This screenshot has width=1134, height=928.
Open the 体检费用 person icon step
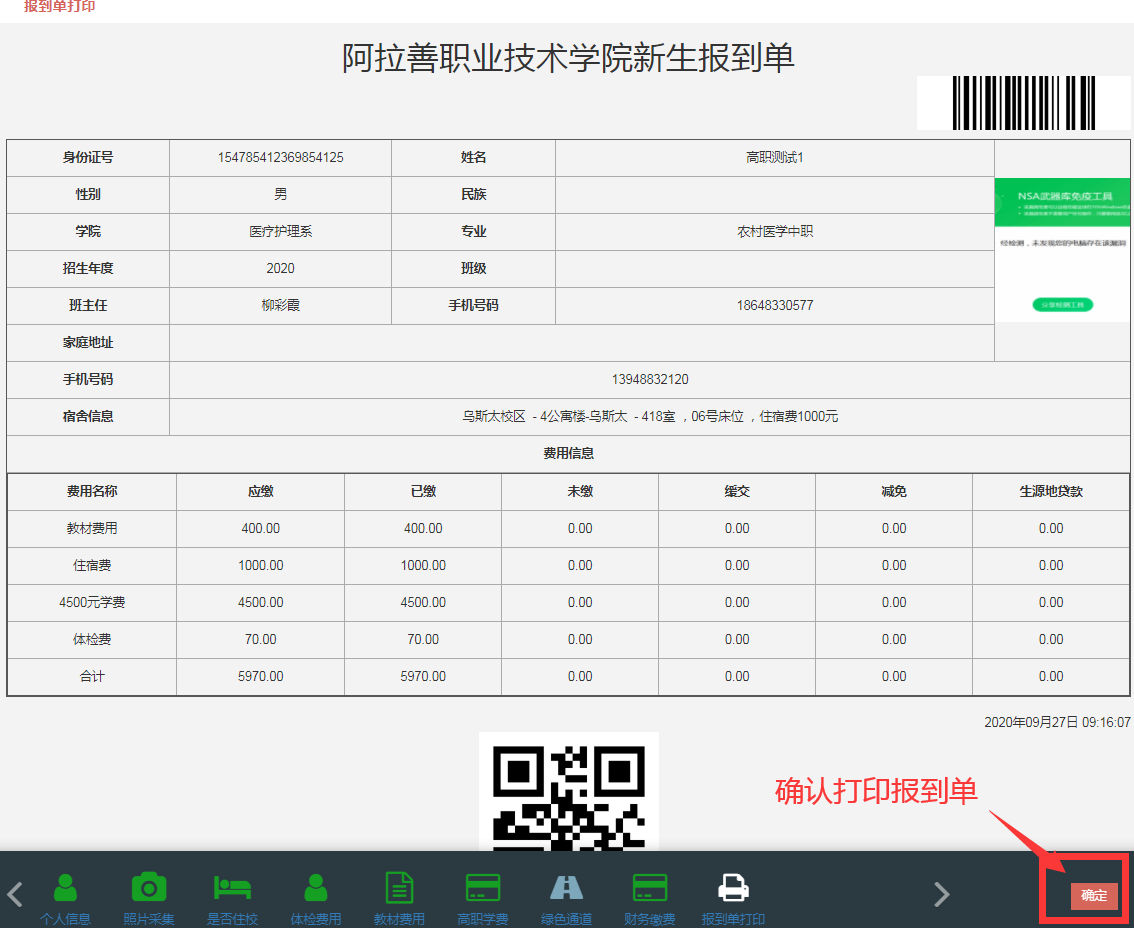point(316,888)
